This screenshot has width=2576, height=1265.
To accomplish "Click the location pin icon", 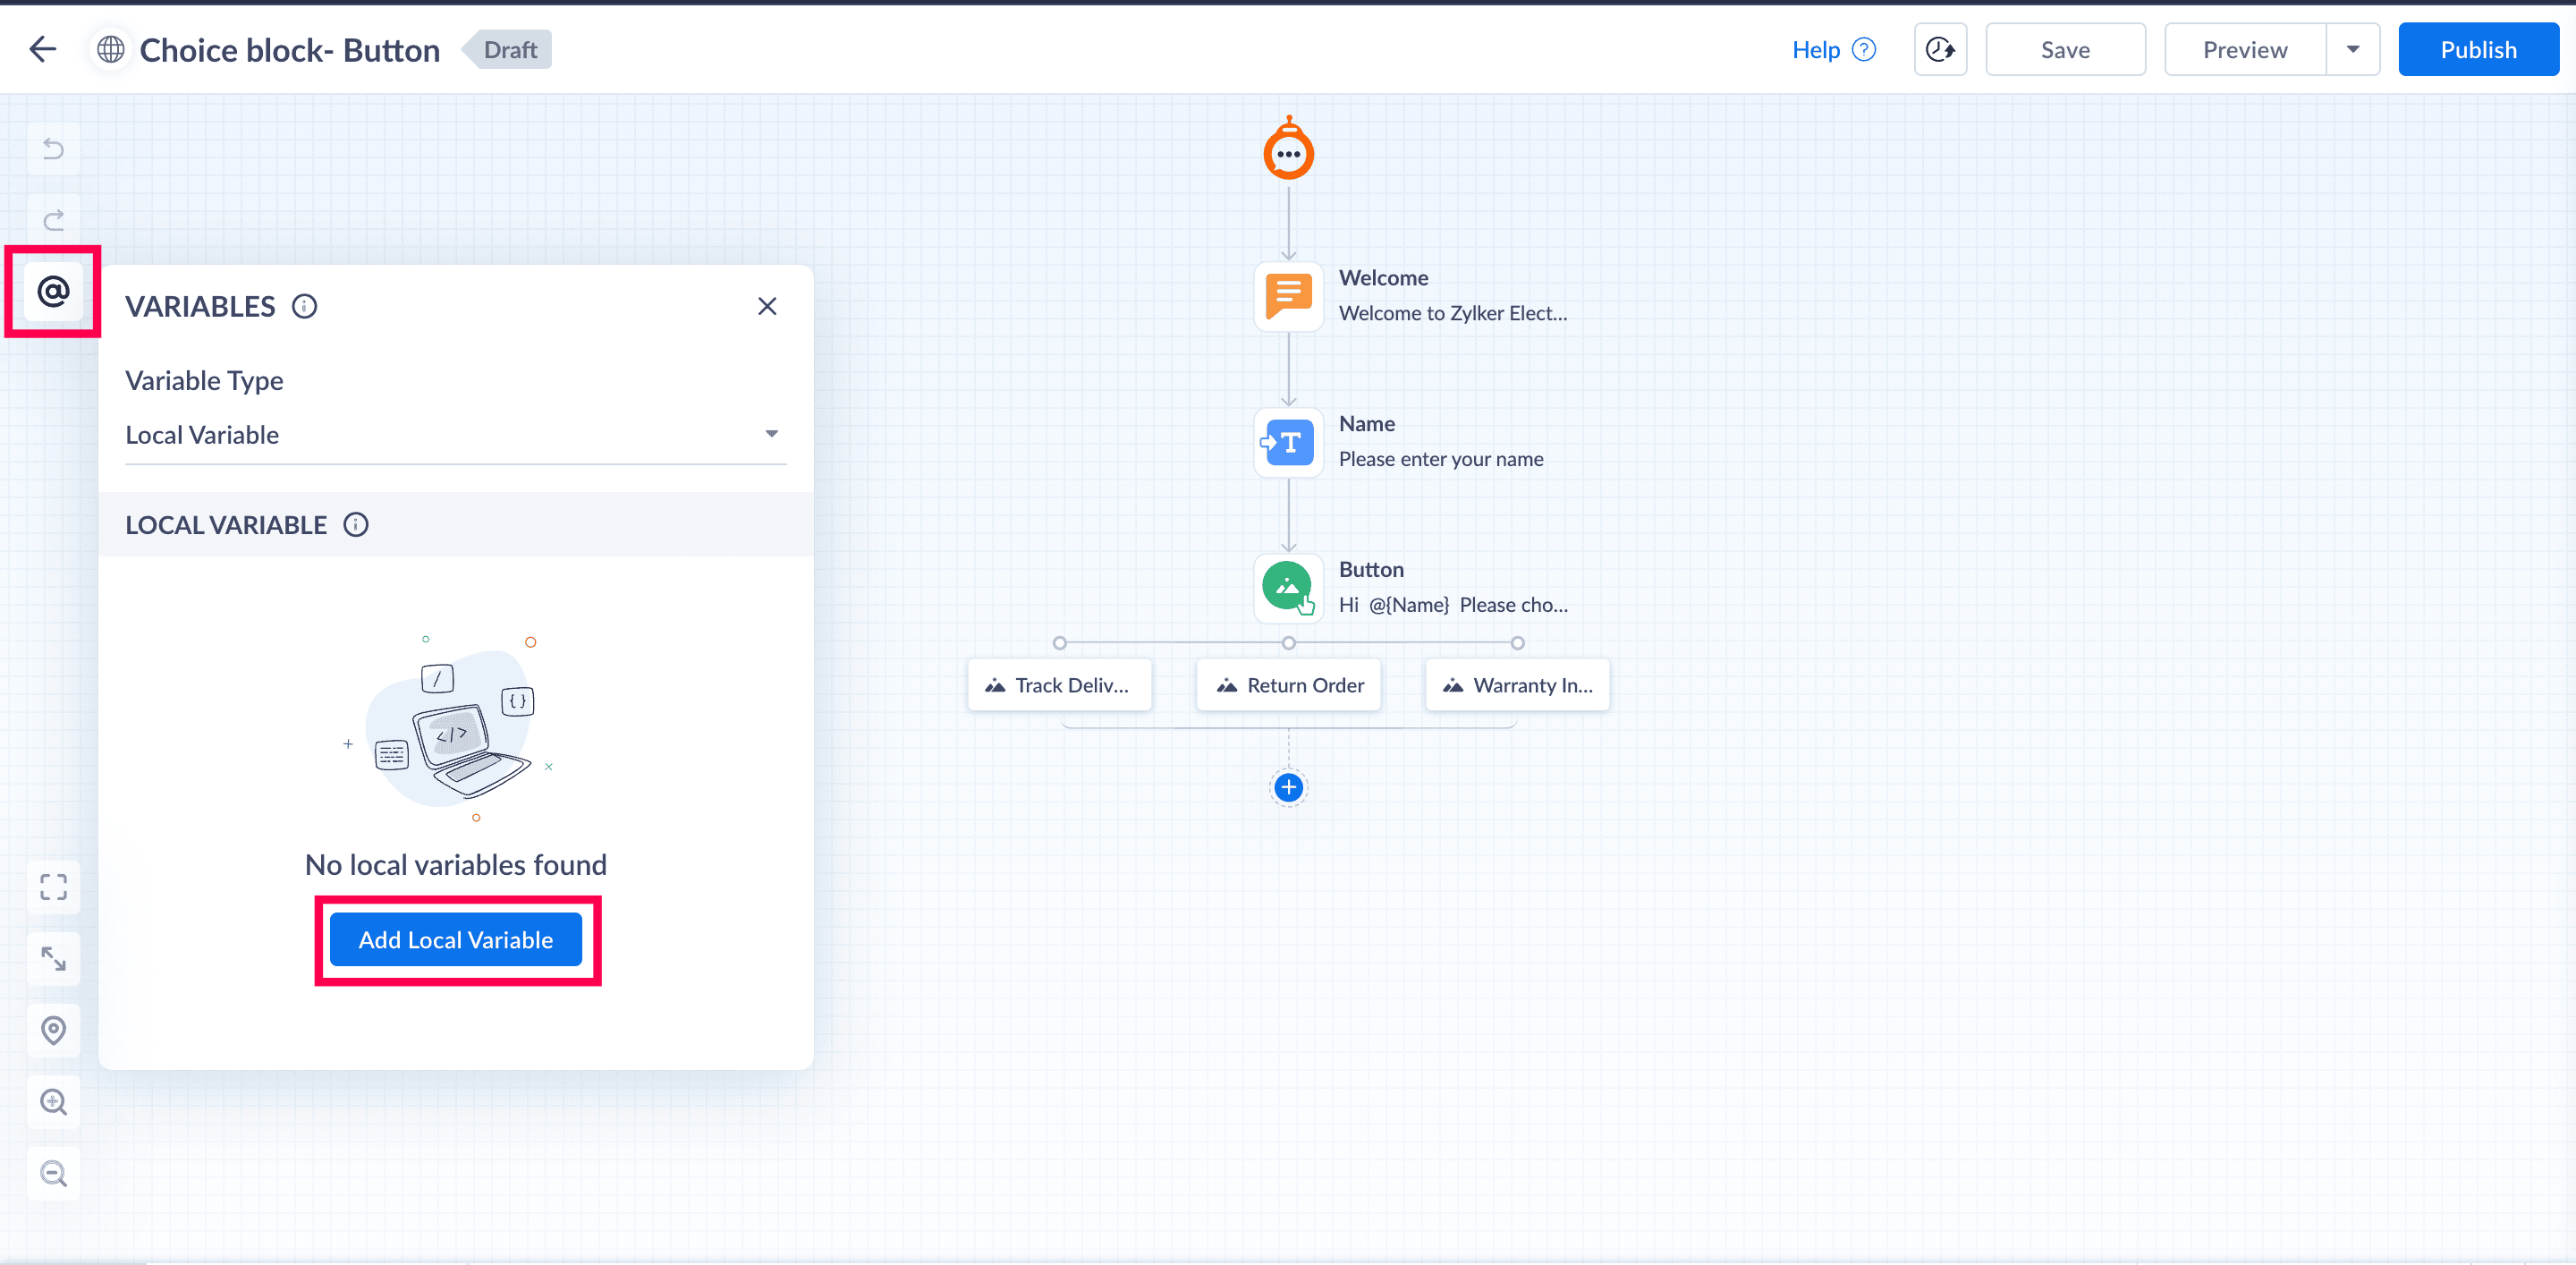I will [x=53, y=1030].
